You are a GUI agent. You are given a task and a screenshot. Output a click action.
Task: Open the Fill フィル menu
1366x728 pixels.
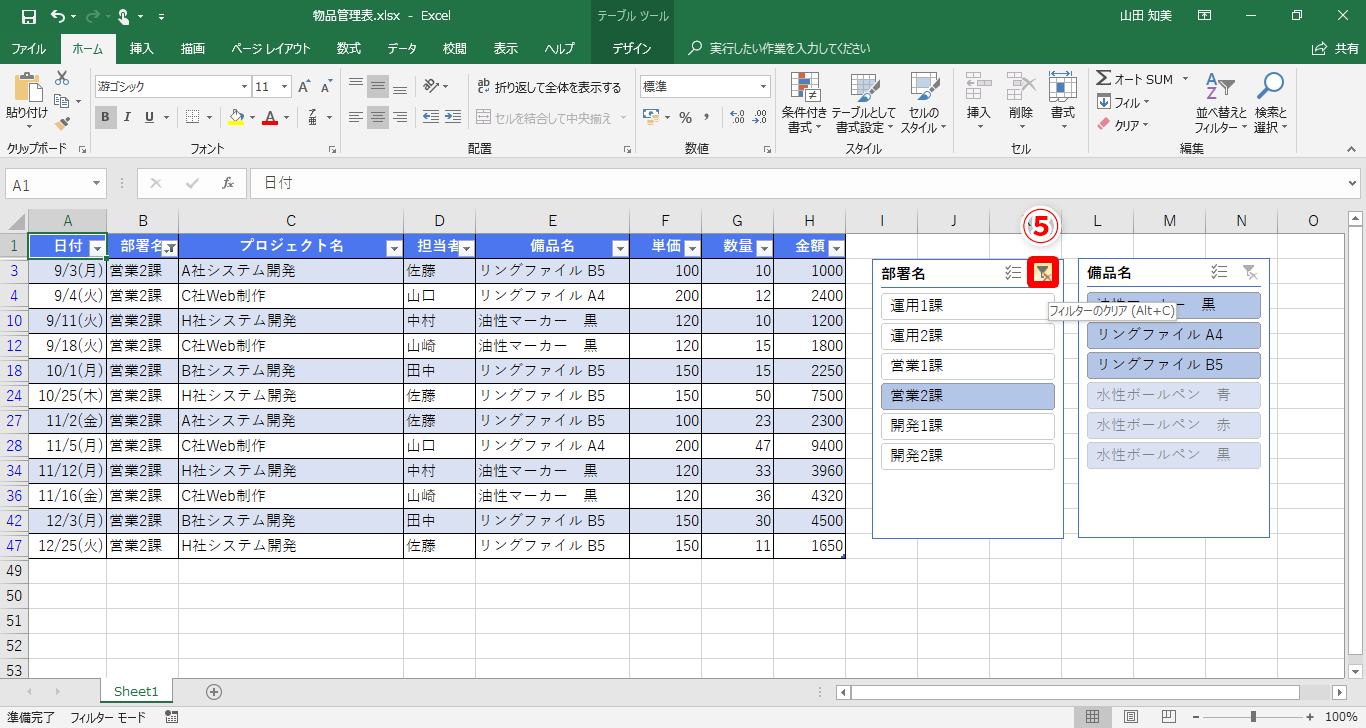pos(1123,102)
